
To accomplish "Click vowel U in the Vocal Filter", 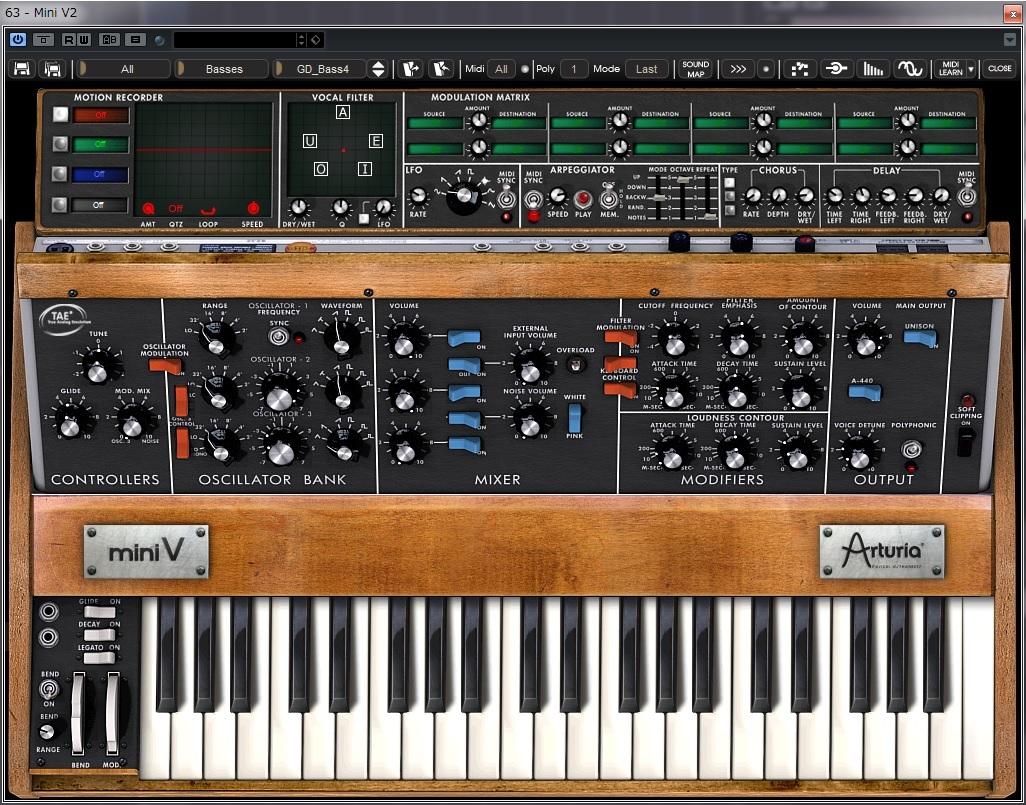I will click(310, 141).
